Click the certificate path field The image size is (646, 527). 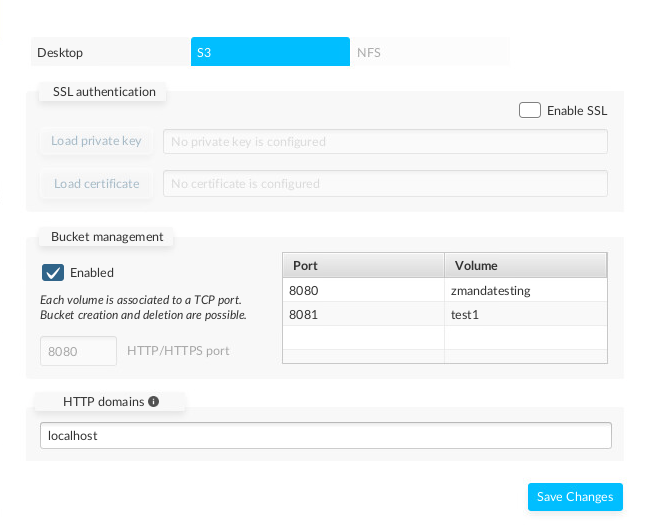coord(385,183)
